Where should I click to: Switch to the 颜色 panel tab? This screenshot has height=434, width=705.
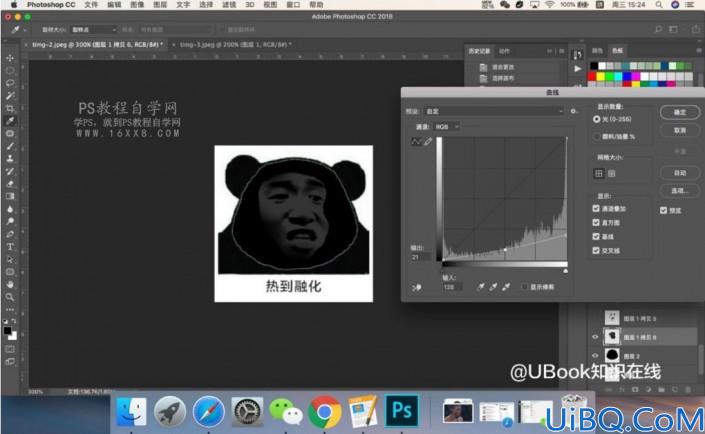(597, 51)
